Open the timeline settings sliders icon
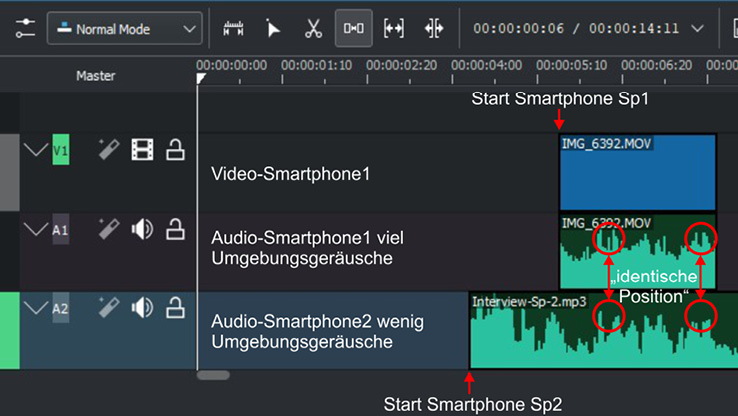 [25, 29]
